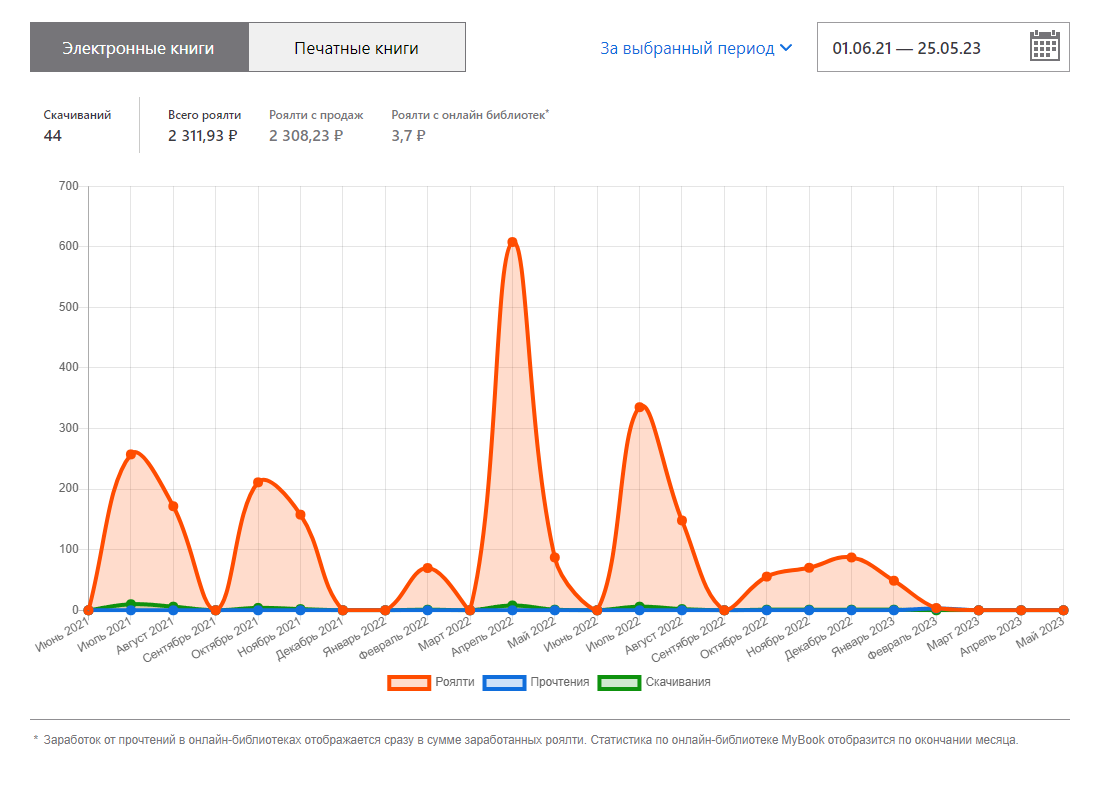Click the Ноябрь 2022 royalty data point
This screenshot has height=788, width=1103.
click(x=809, y=568)
